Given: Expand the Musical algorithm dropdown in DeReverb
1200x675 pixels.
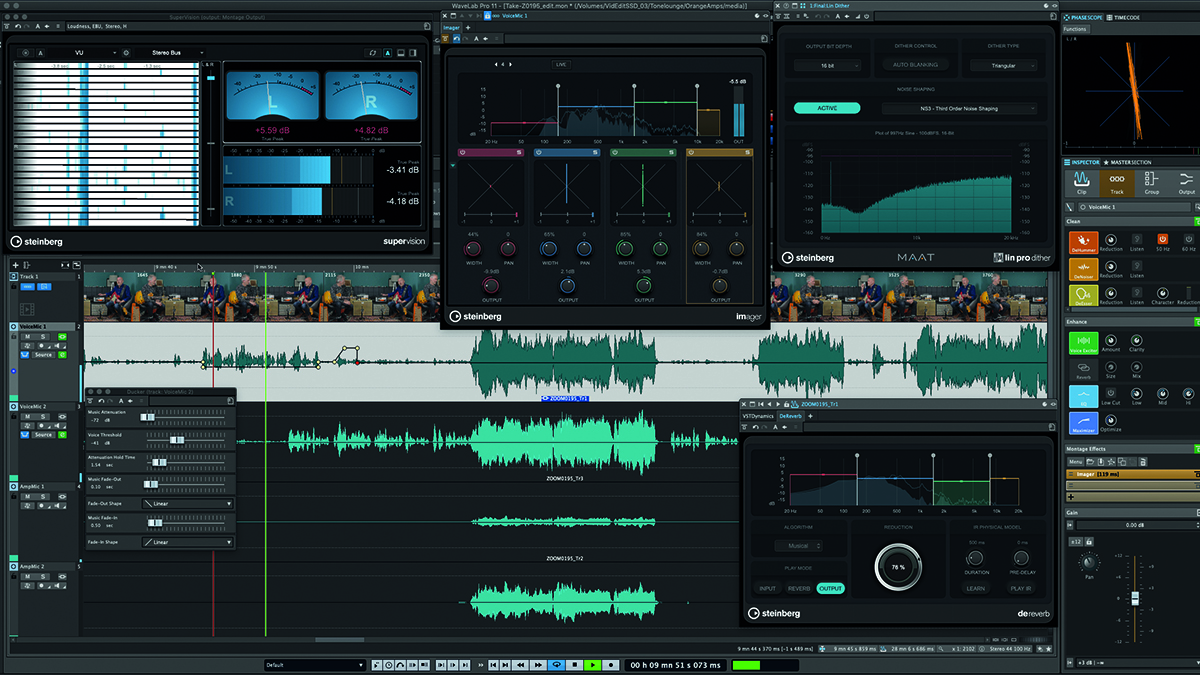Looking at the screenshot, I should tap(797, 546).
